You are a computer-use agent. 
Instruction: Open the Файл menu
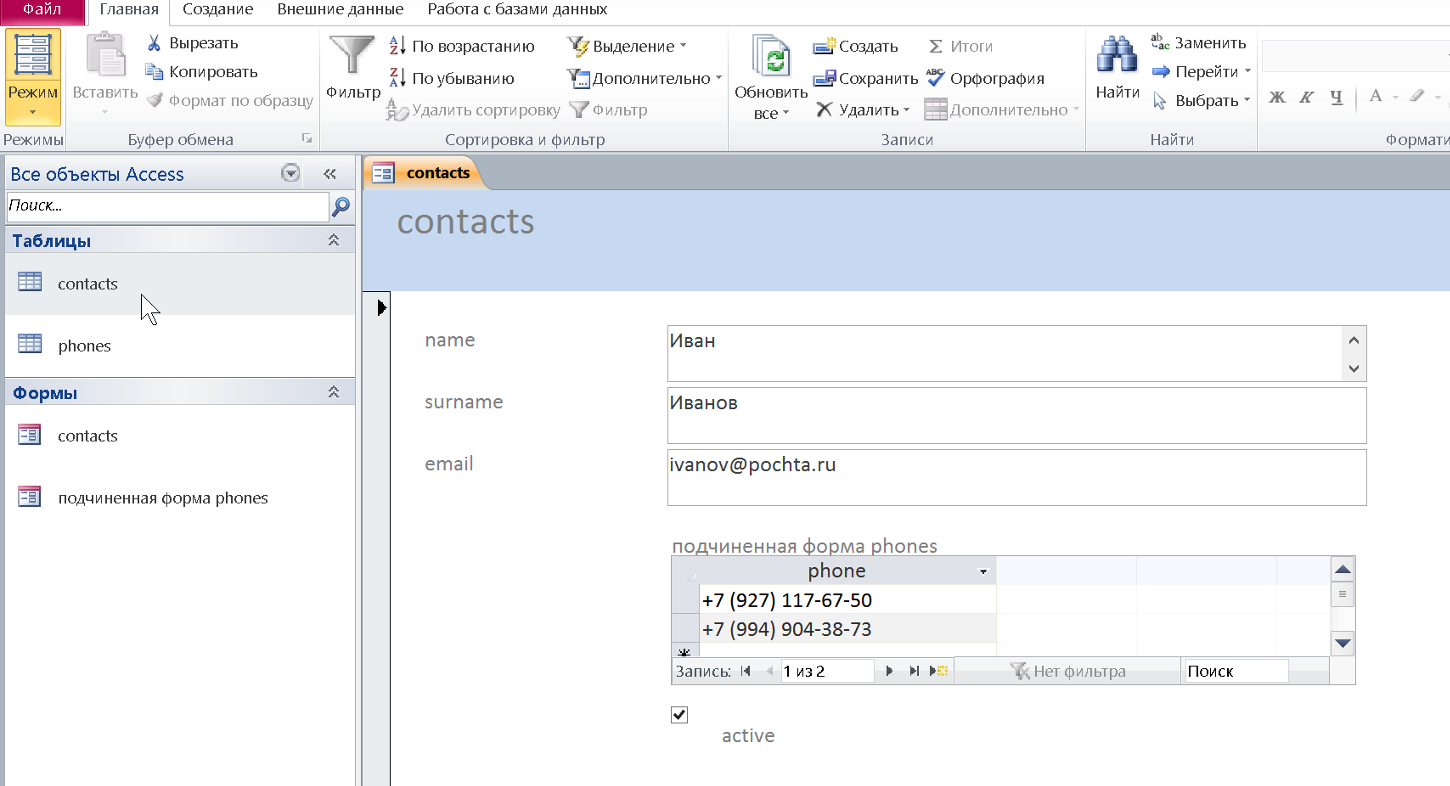42,10
